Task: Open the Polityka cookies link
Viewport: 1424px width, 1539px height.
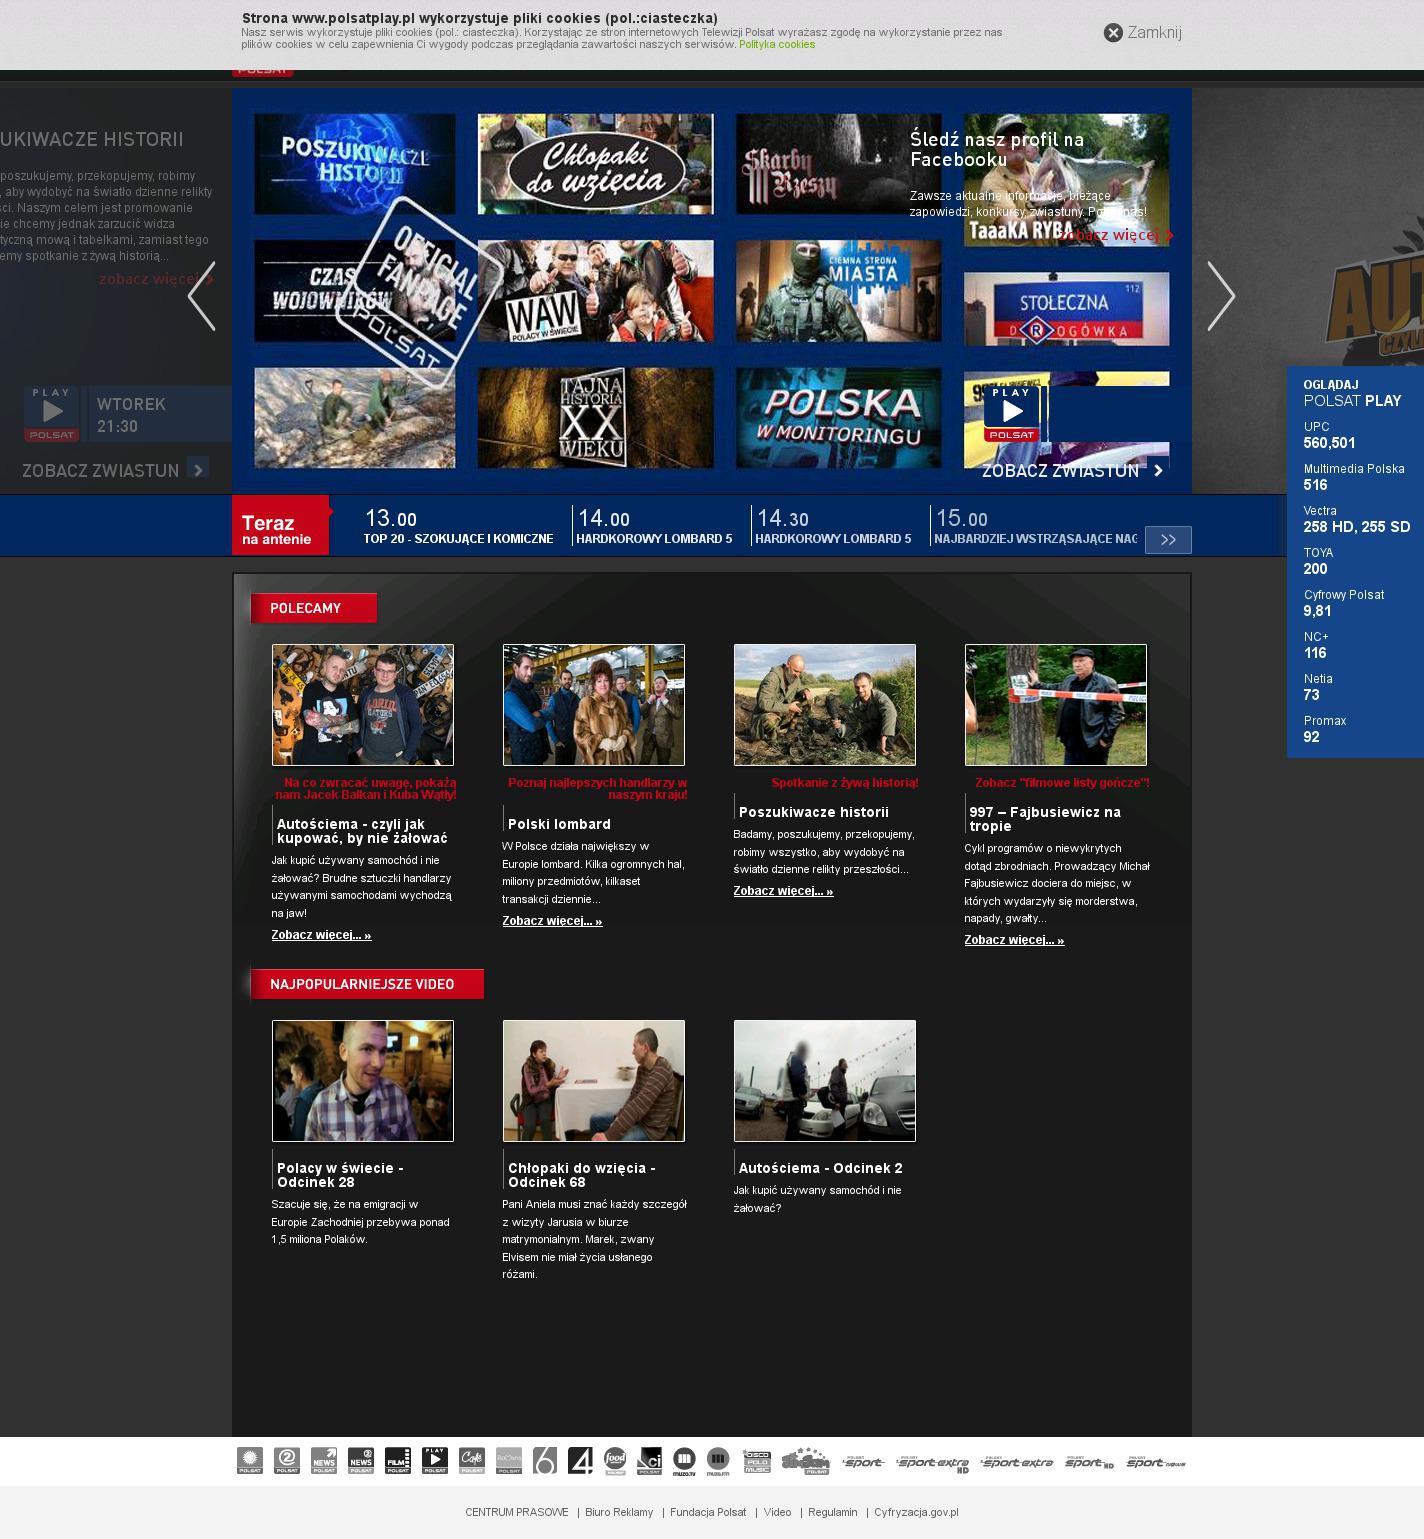Action: point(776,44)
